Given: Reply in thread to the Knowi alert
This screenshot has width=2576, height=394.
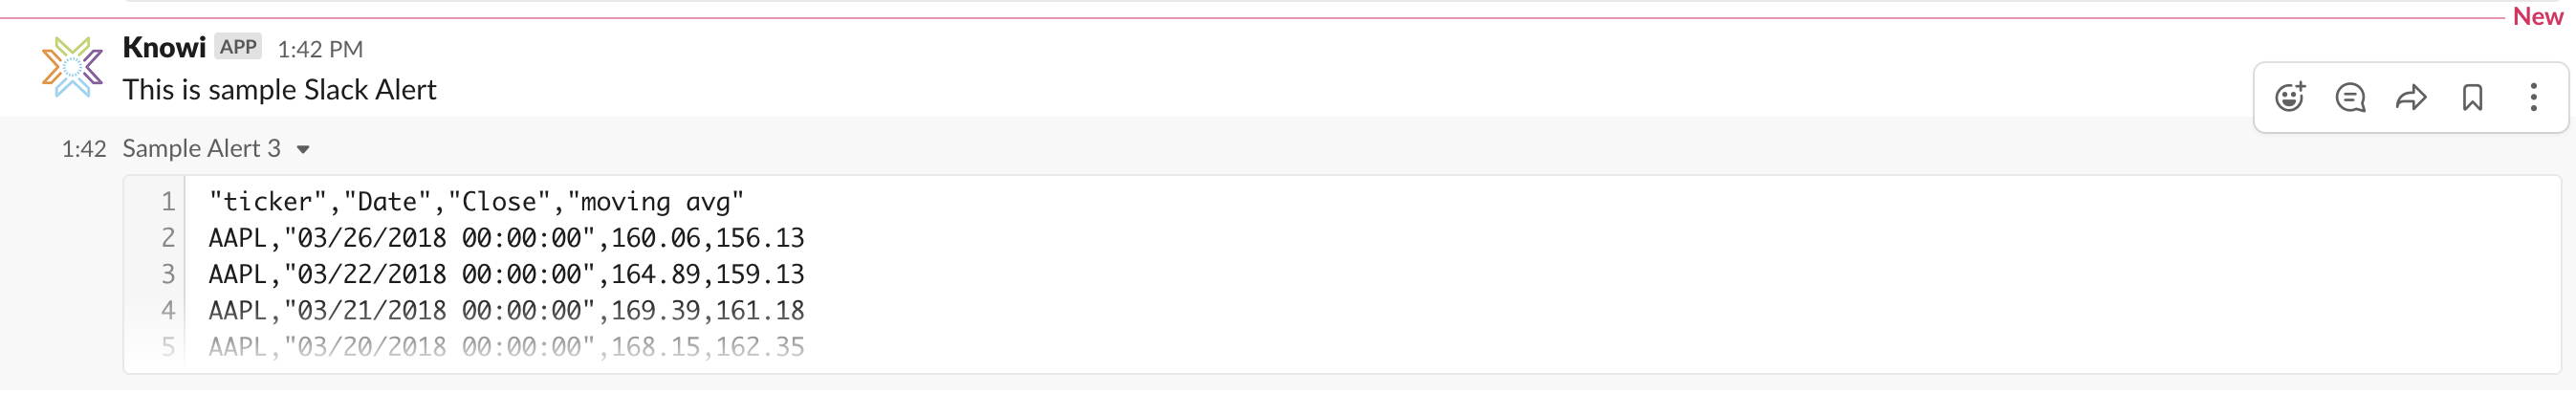Looking at the screenshot, I should click(x=2350, y=97).
